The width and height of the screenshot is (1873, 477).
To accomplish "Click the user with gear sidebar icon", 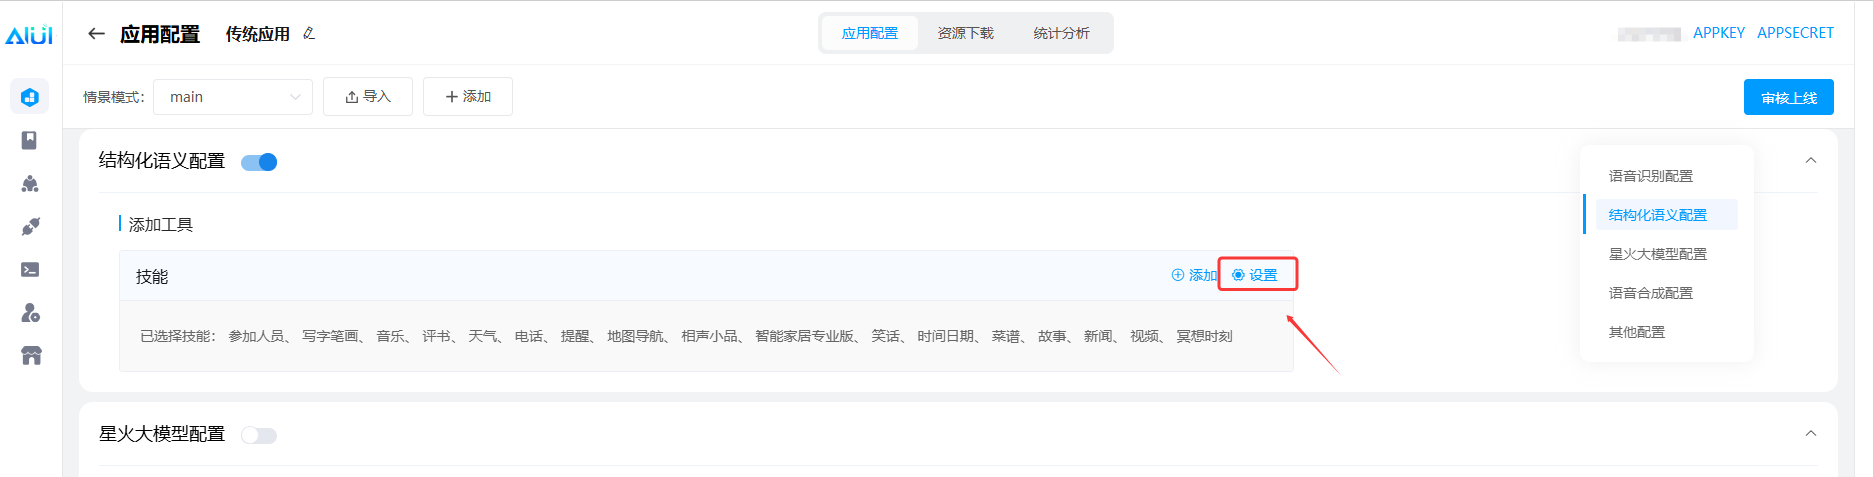I will coord(30,313).
